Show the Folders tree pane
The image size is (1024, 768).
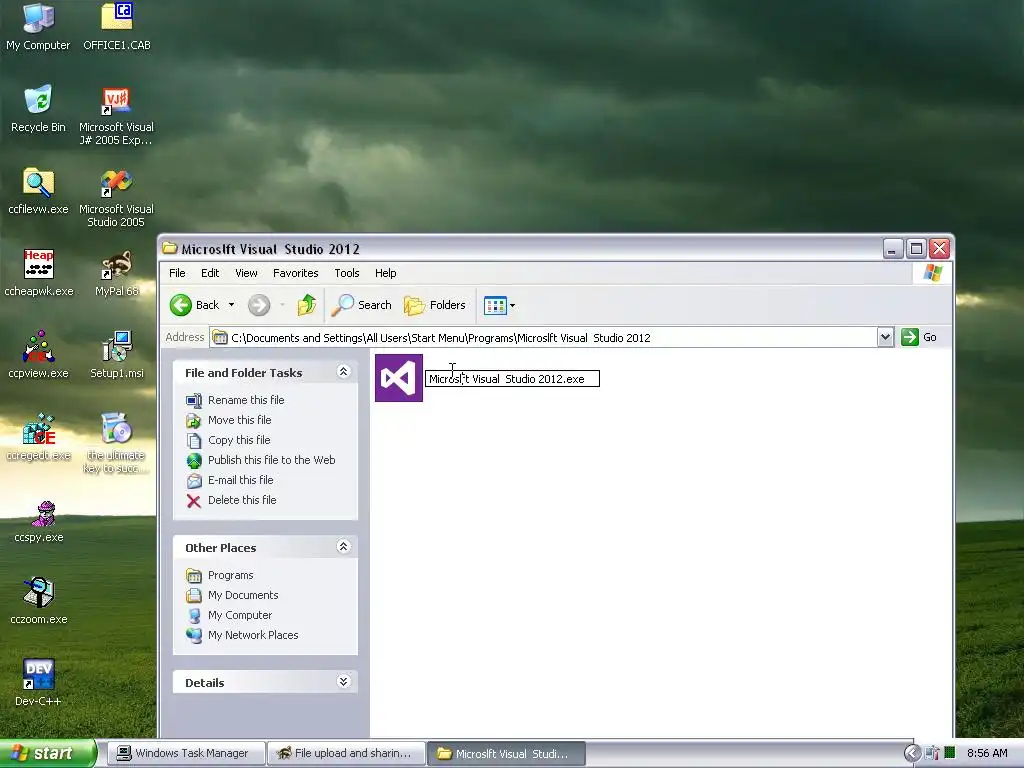(x=435, y=305)
